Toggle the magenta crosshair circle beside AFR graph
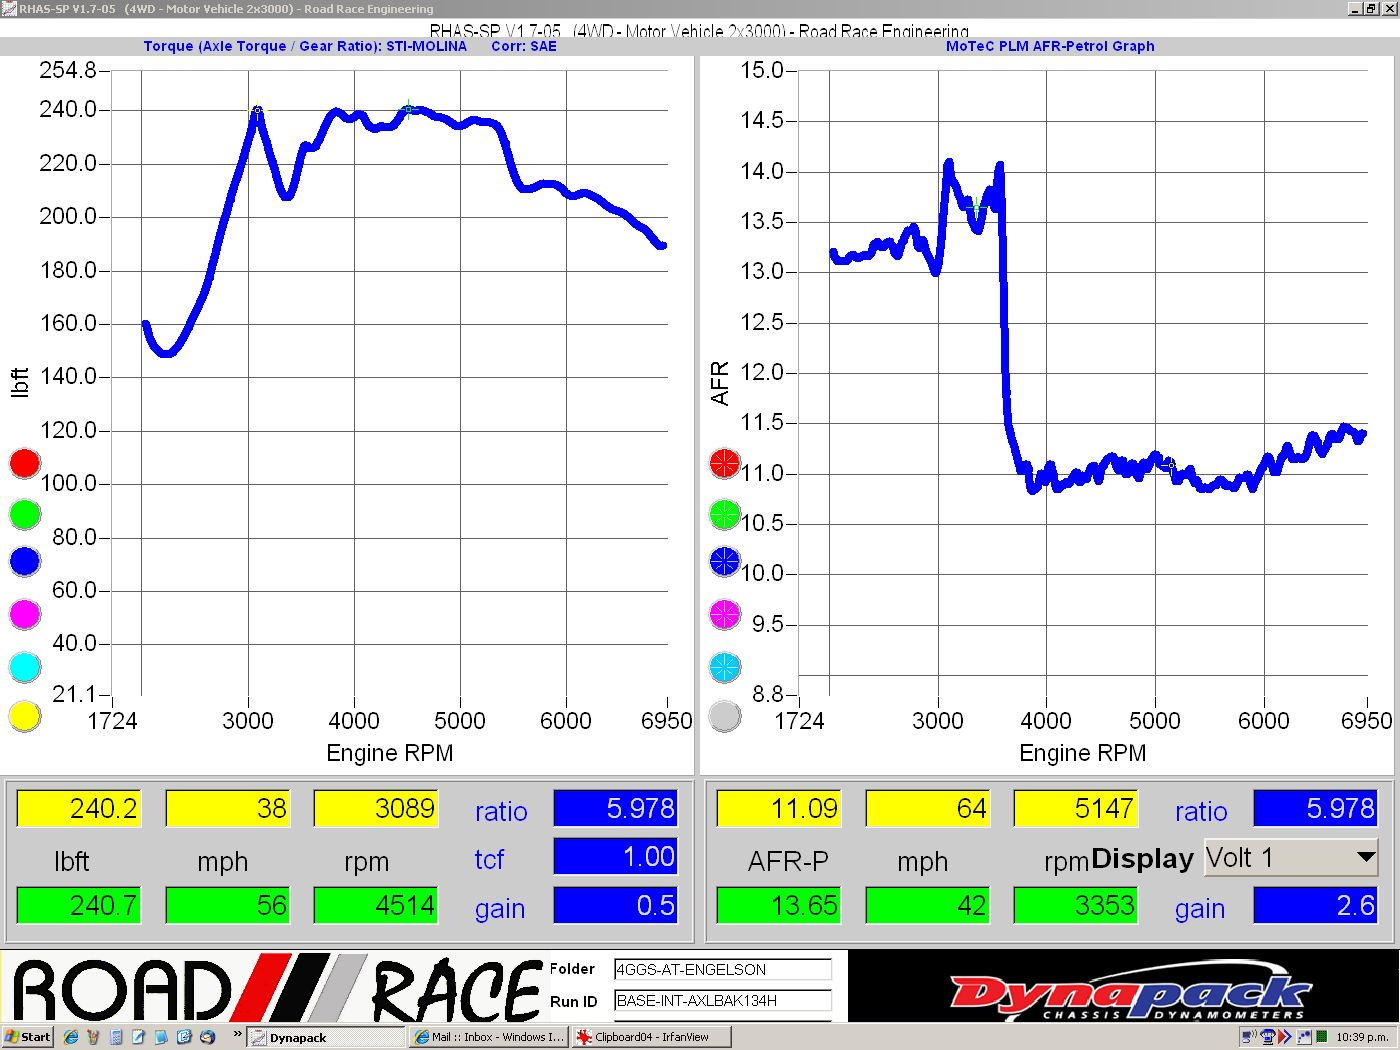This screenshot has width=1400, height=1050. [725, 614]
